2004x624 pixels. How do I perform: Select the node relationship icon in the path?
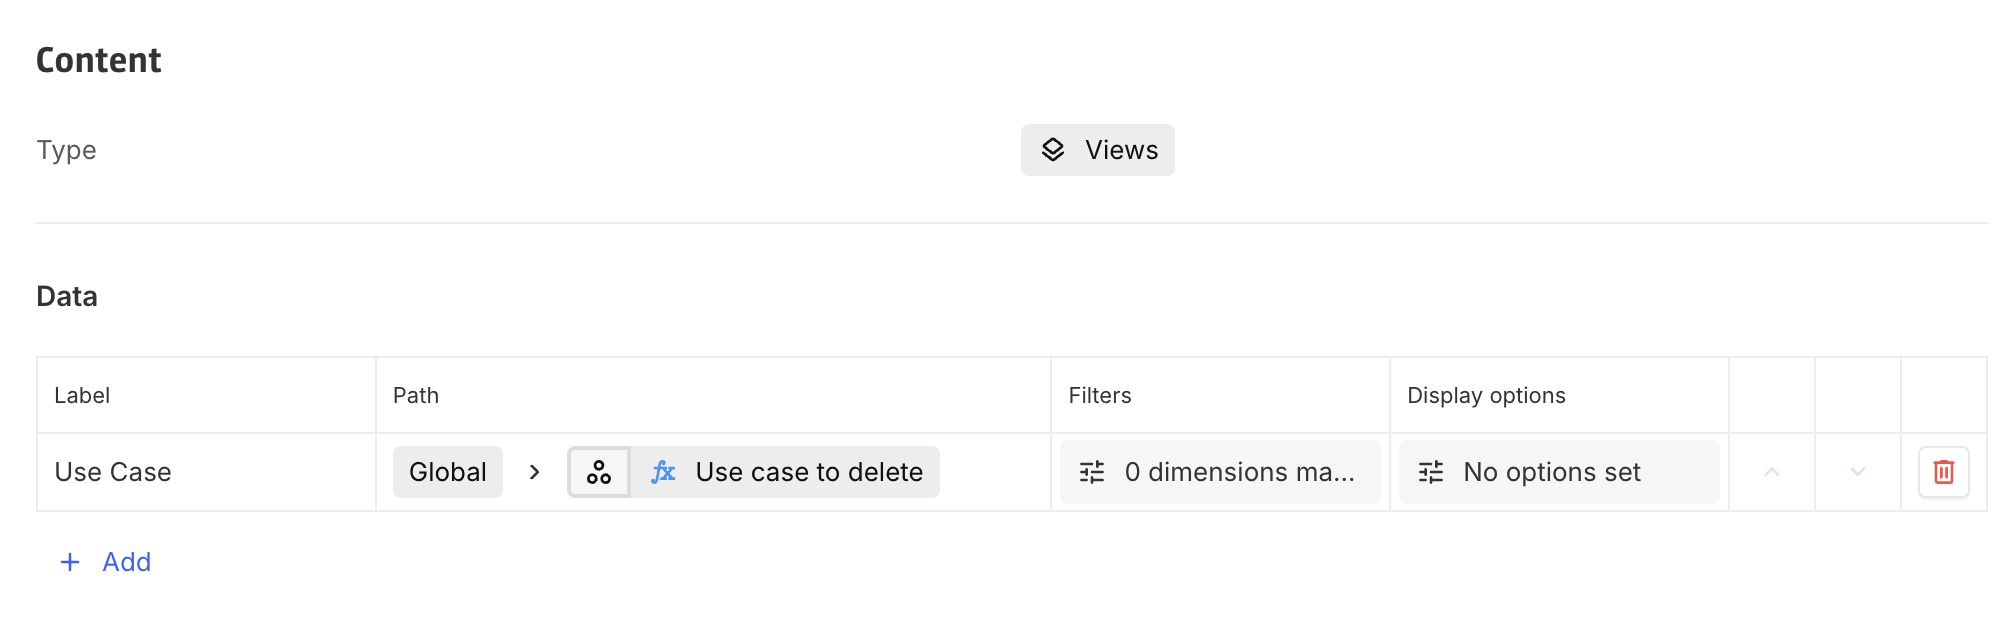pyautogui.click(x=598, y=471)
